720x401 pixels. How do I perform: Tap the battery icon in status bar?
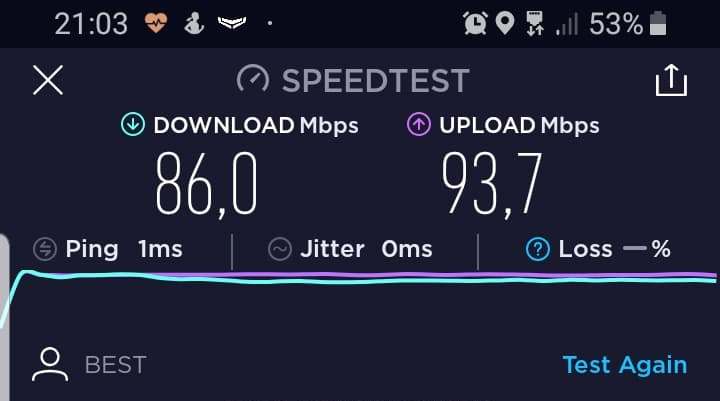pyautogui.click(x=658, y=23)
